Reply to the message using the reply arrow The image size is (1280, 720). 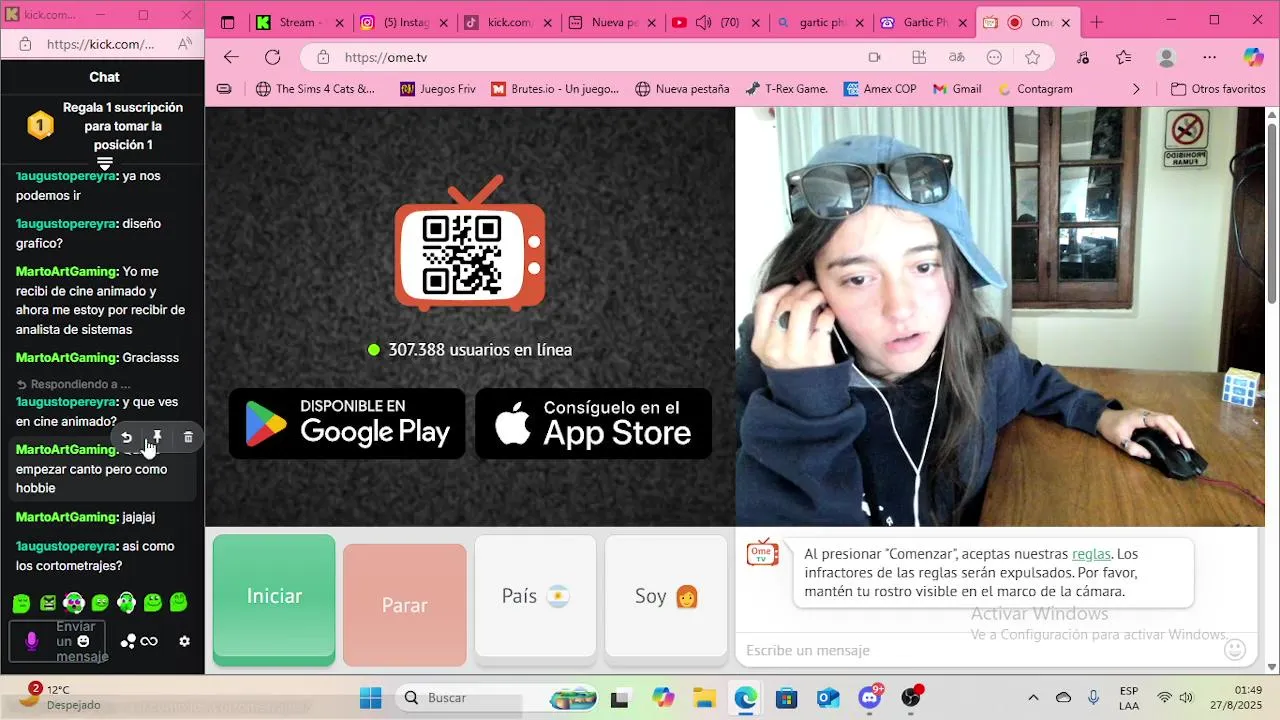point(126,437)
